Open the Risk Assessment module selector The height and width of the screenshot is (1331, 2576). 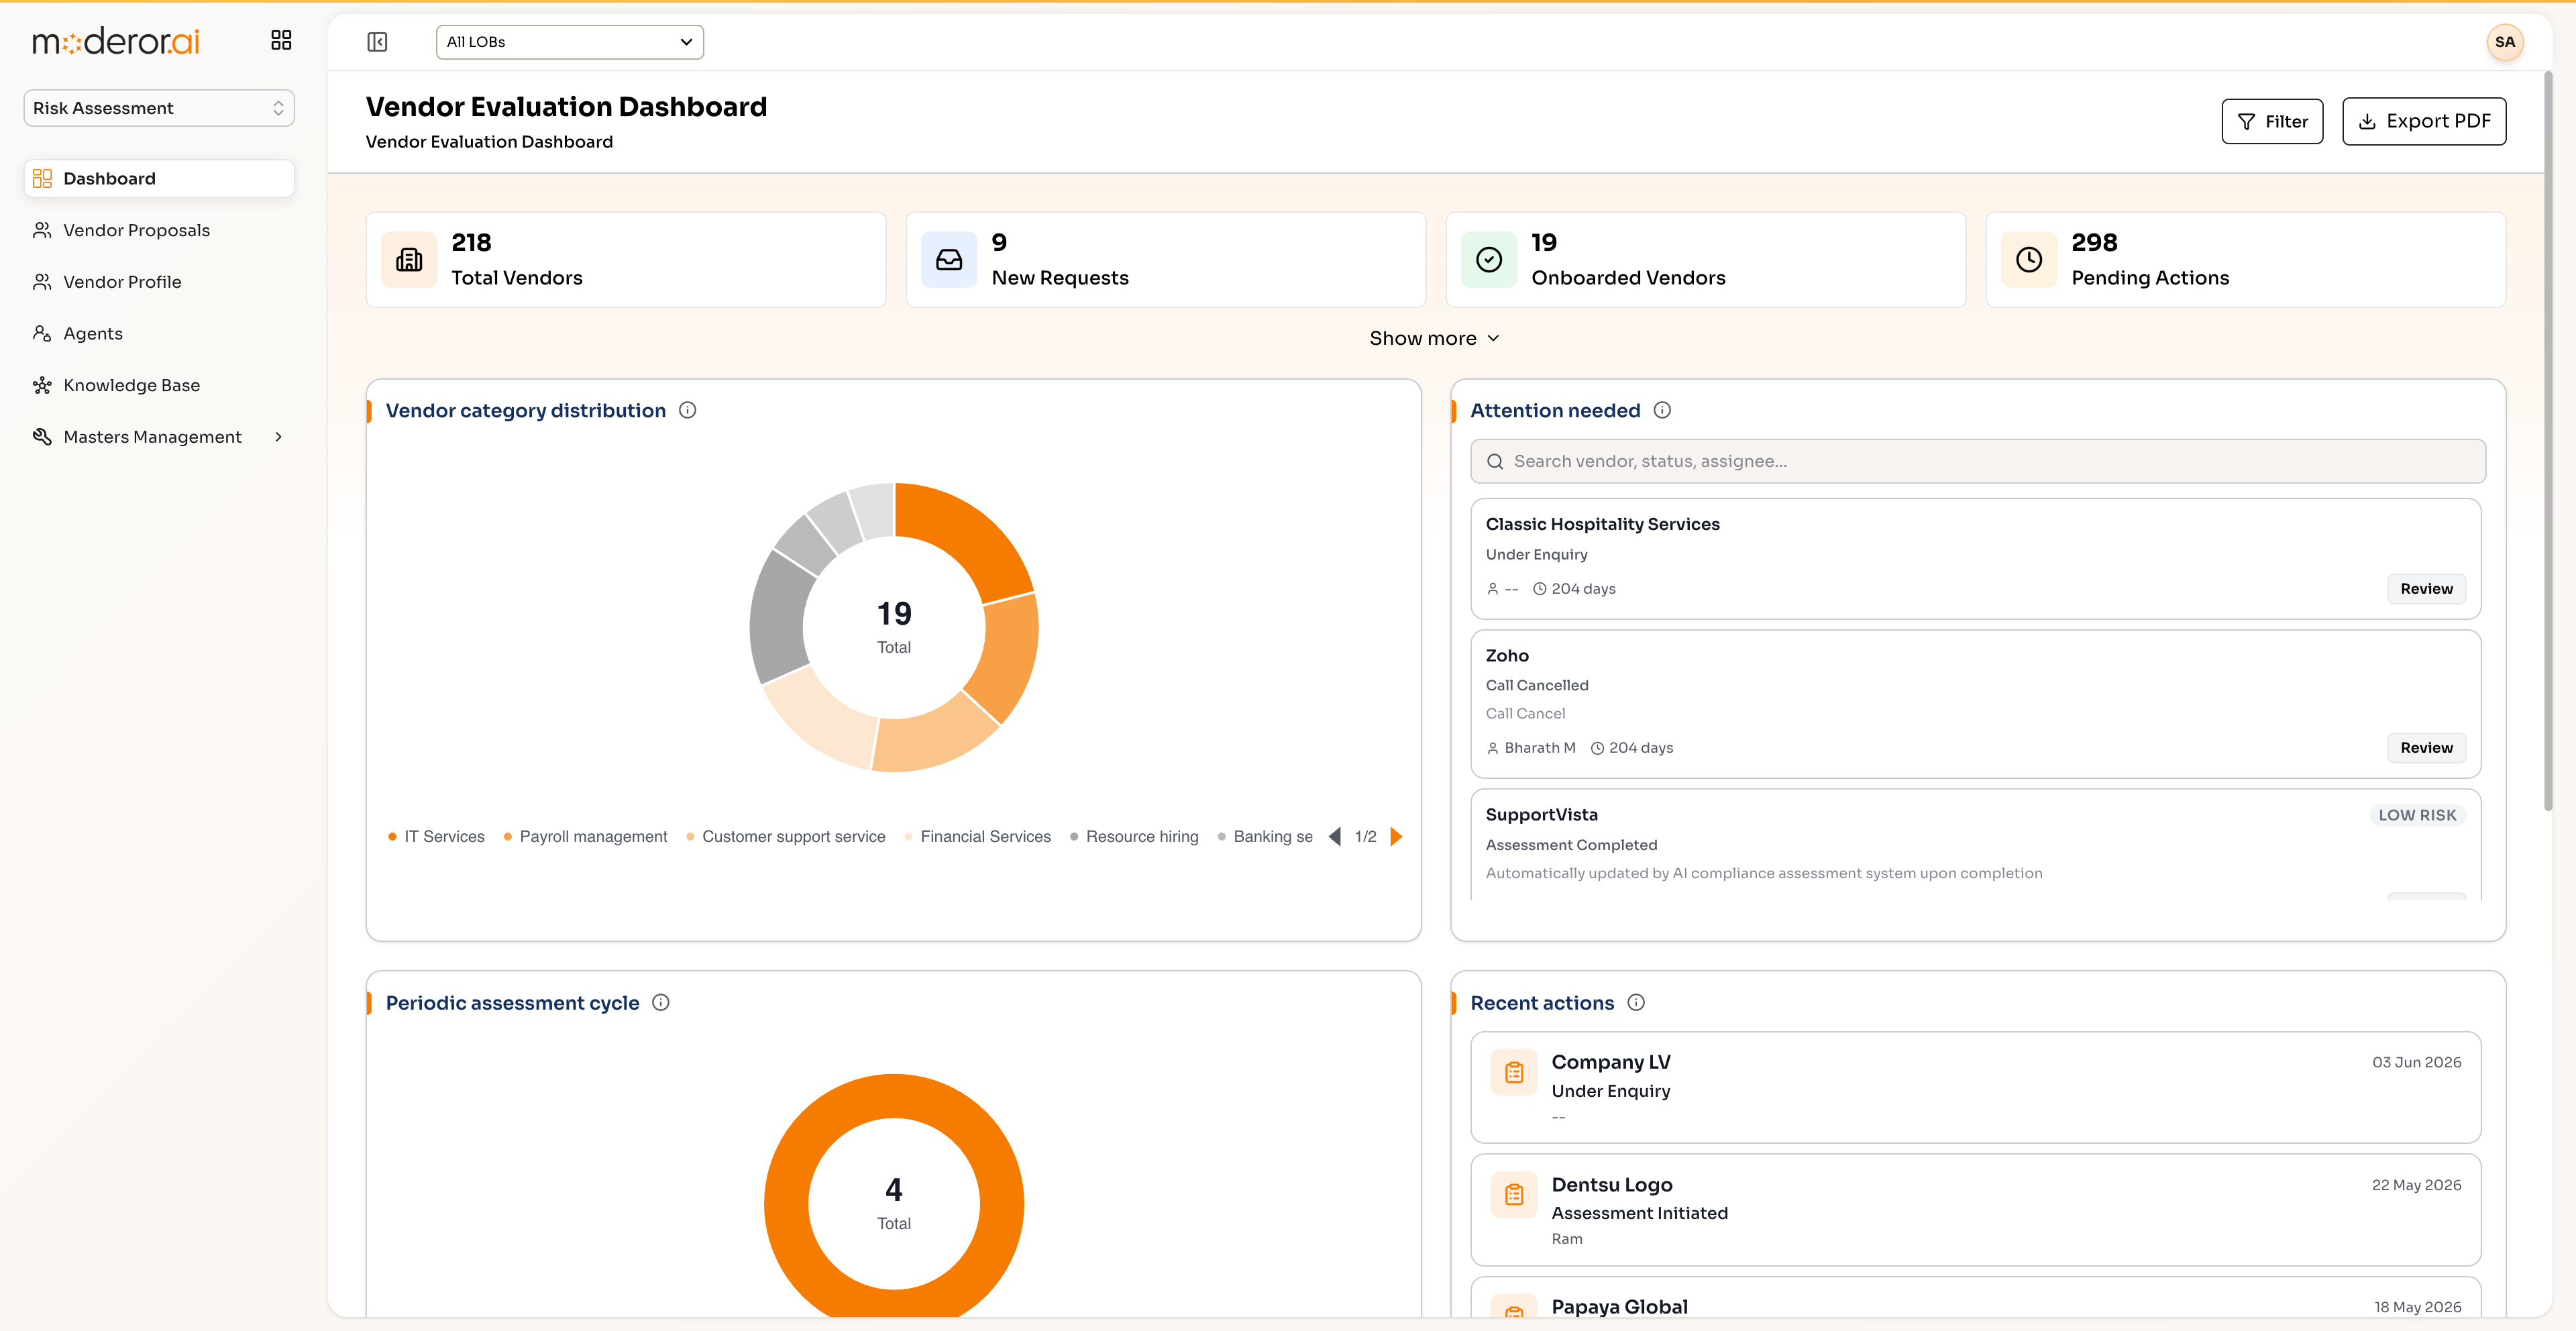159,108
